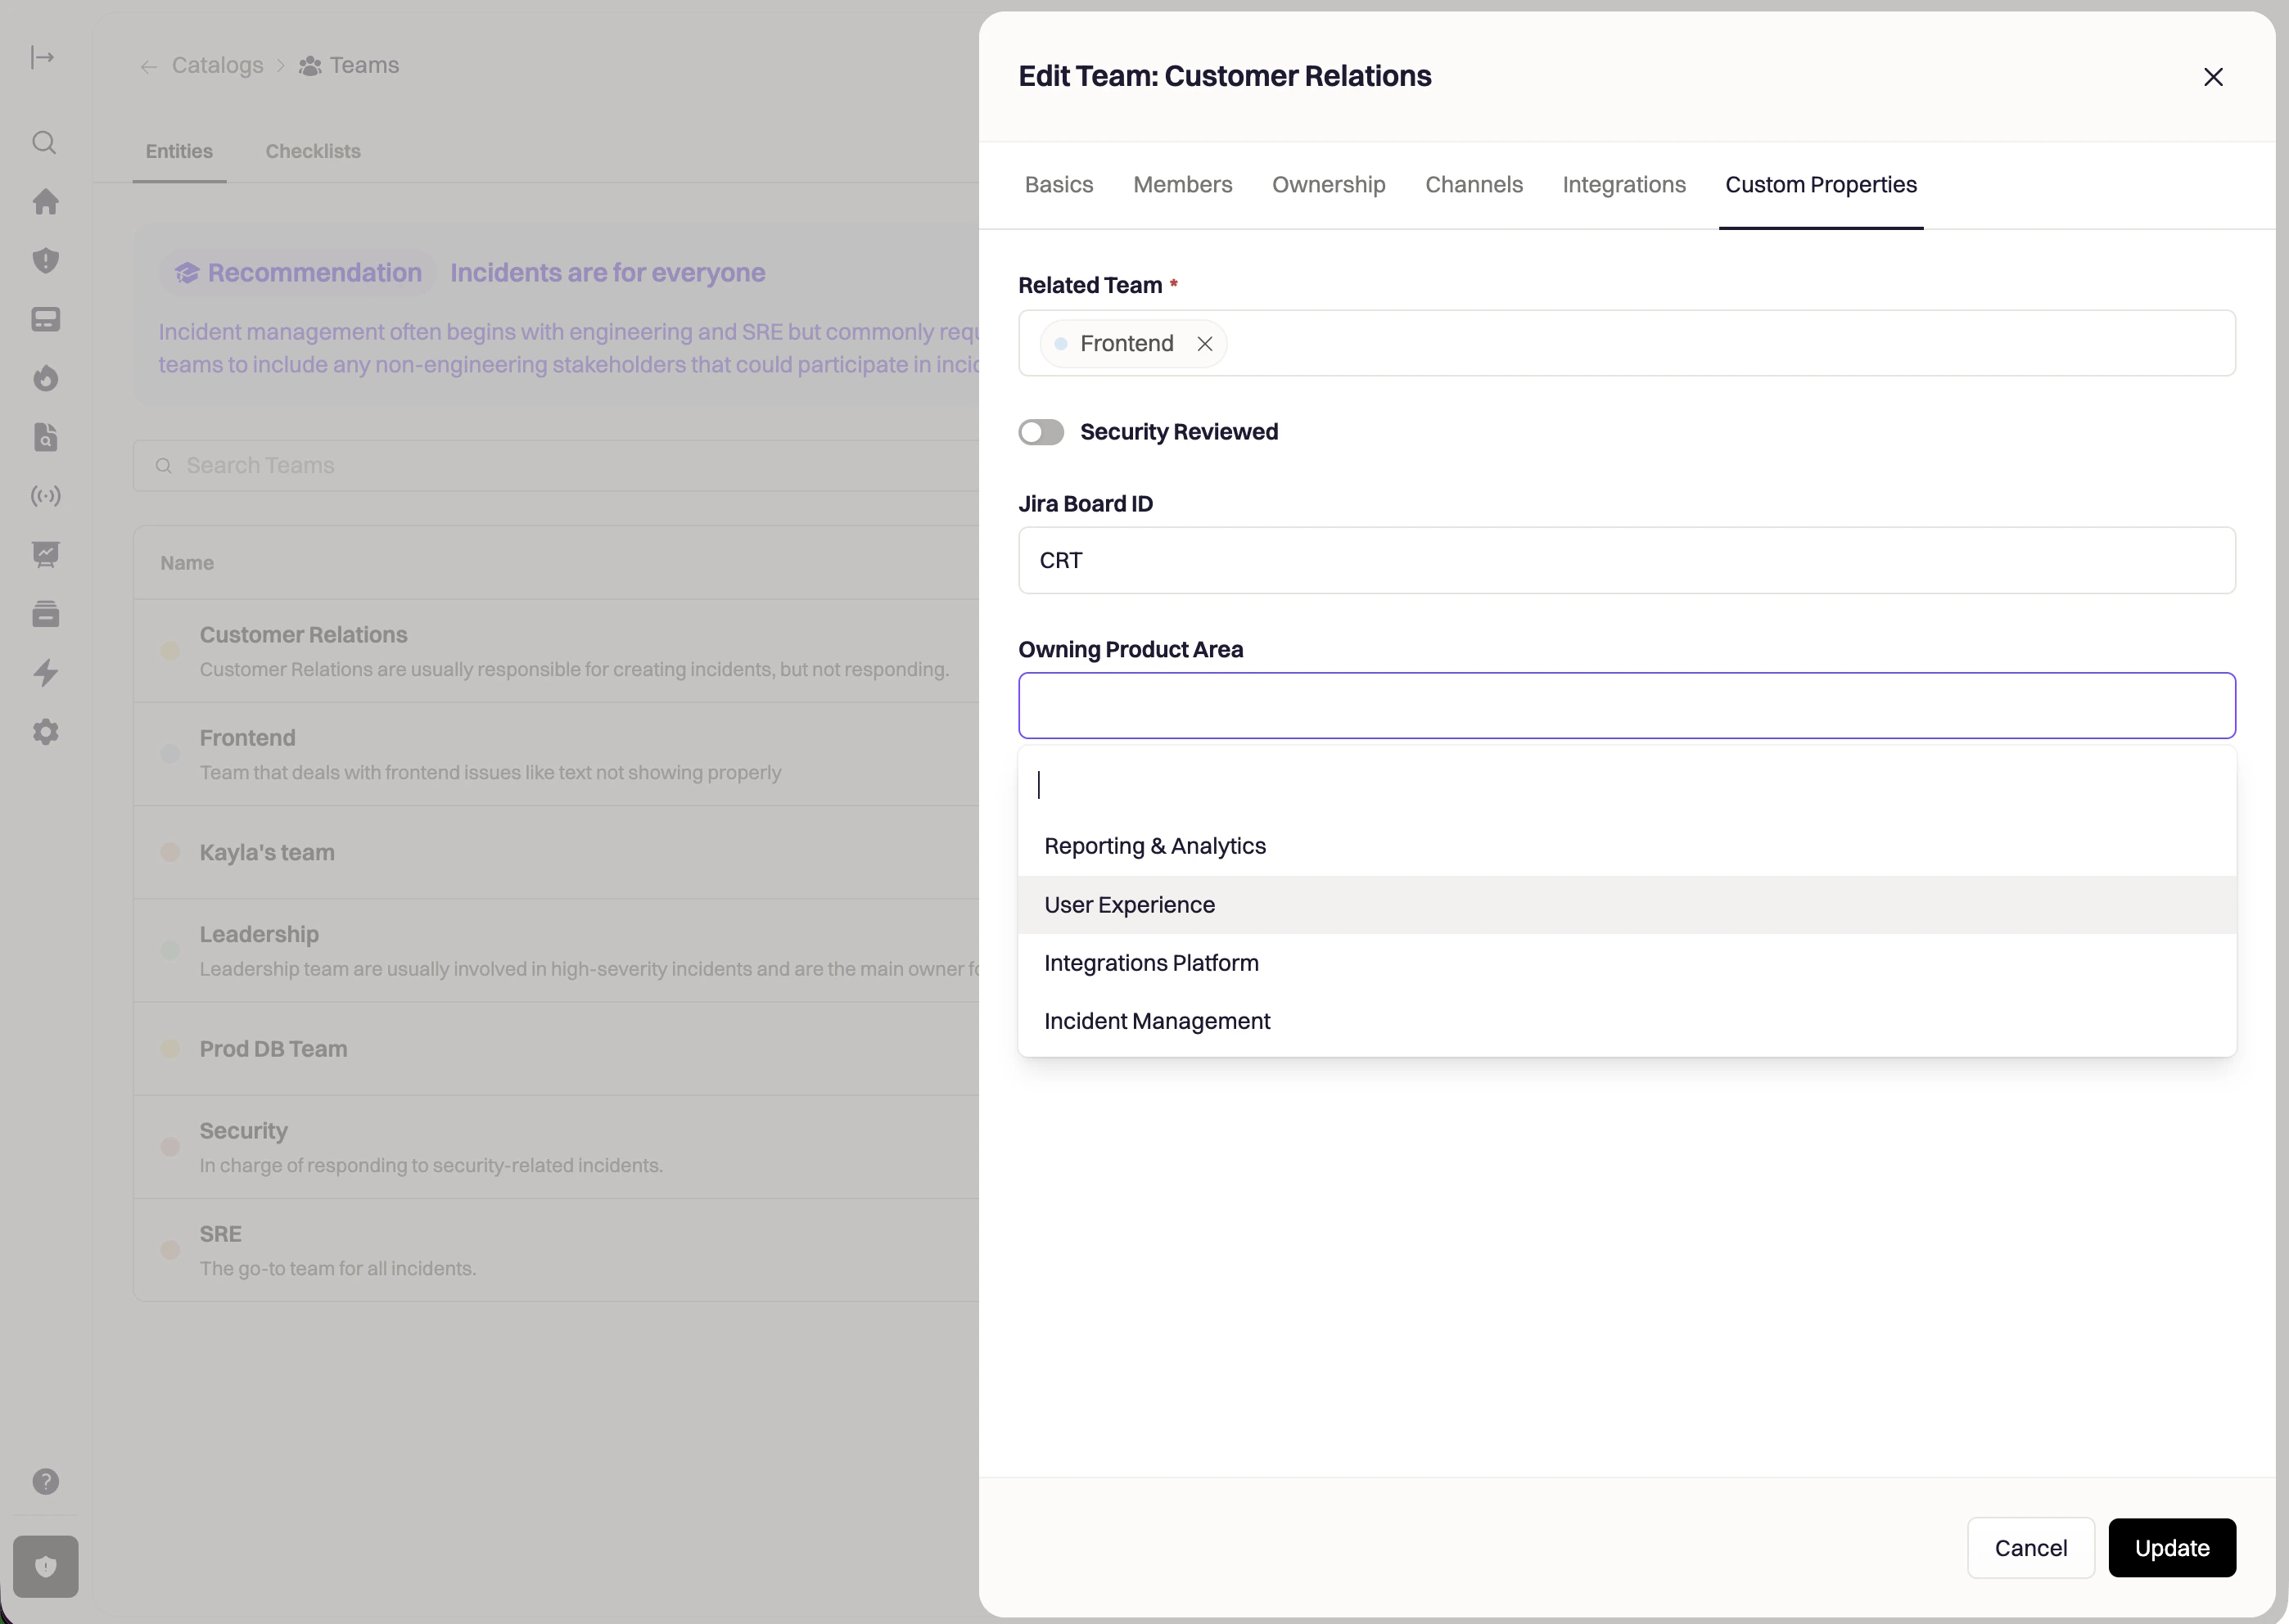Image resolution: width=2289 pixels, height=1624 pixels.
Task: Click the broadcast signal sidebar icon
Action: (45, 496)
